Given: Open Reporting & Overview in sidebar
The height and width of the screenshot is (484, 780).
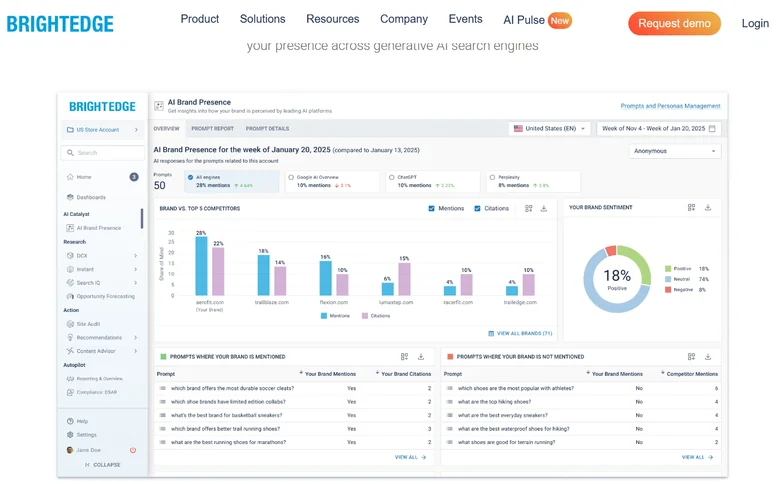Looking at the screenshot, I should coord(95,379).
